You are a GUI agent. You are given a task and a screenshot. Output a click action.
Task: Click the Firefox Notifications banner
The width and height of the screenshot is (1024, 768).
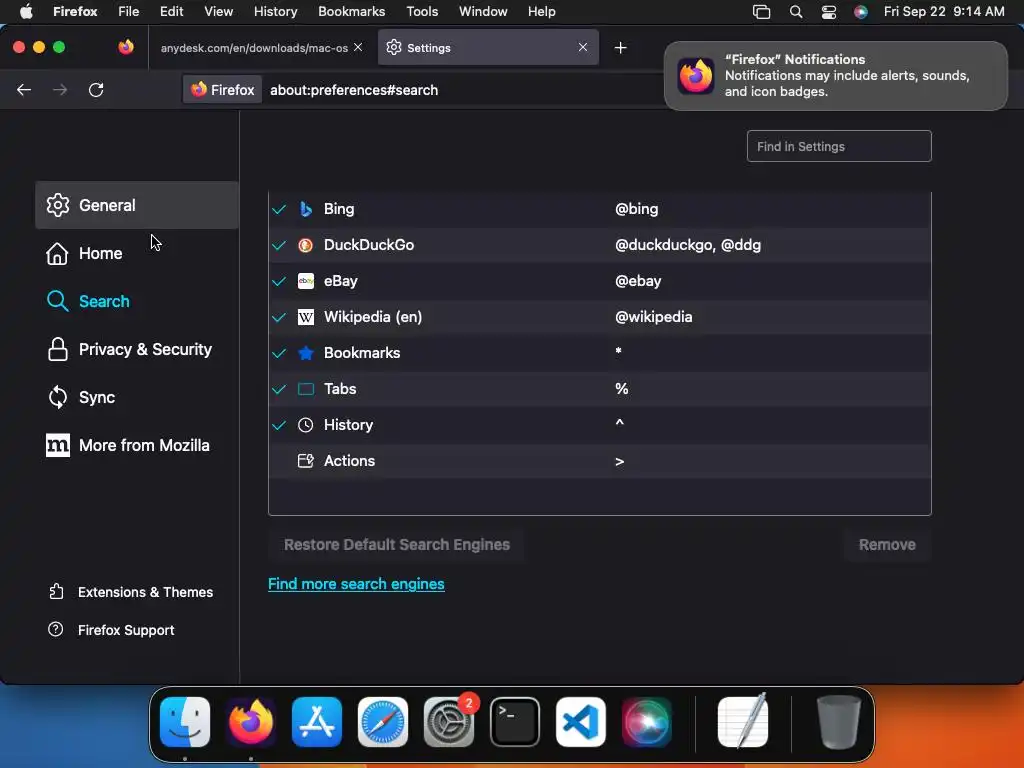coord(835,76)
